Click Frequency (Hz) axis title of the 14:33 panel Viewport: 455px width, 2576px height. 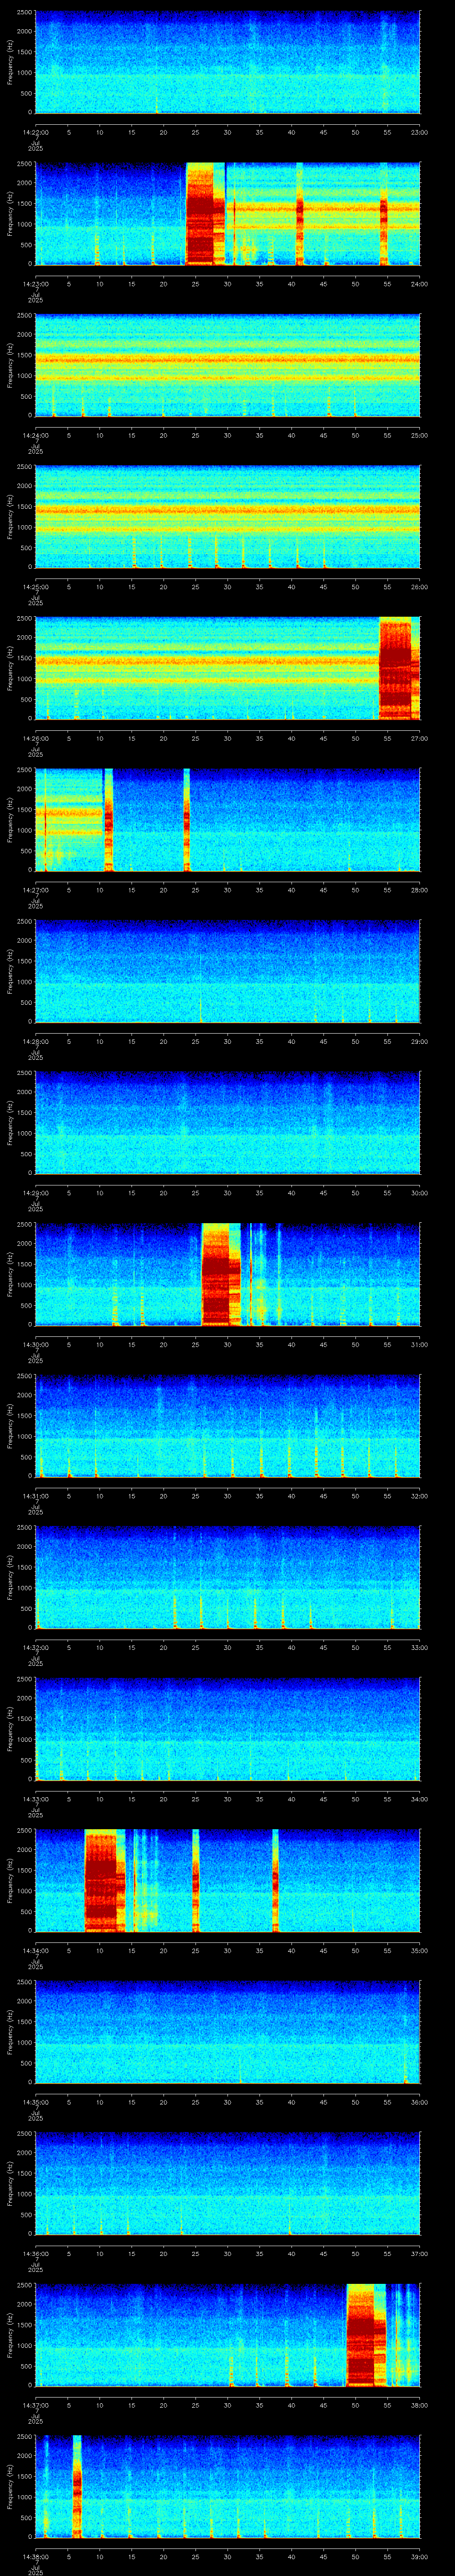pyautogui.click(x=10, y=1729)
